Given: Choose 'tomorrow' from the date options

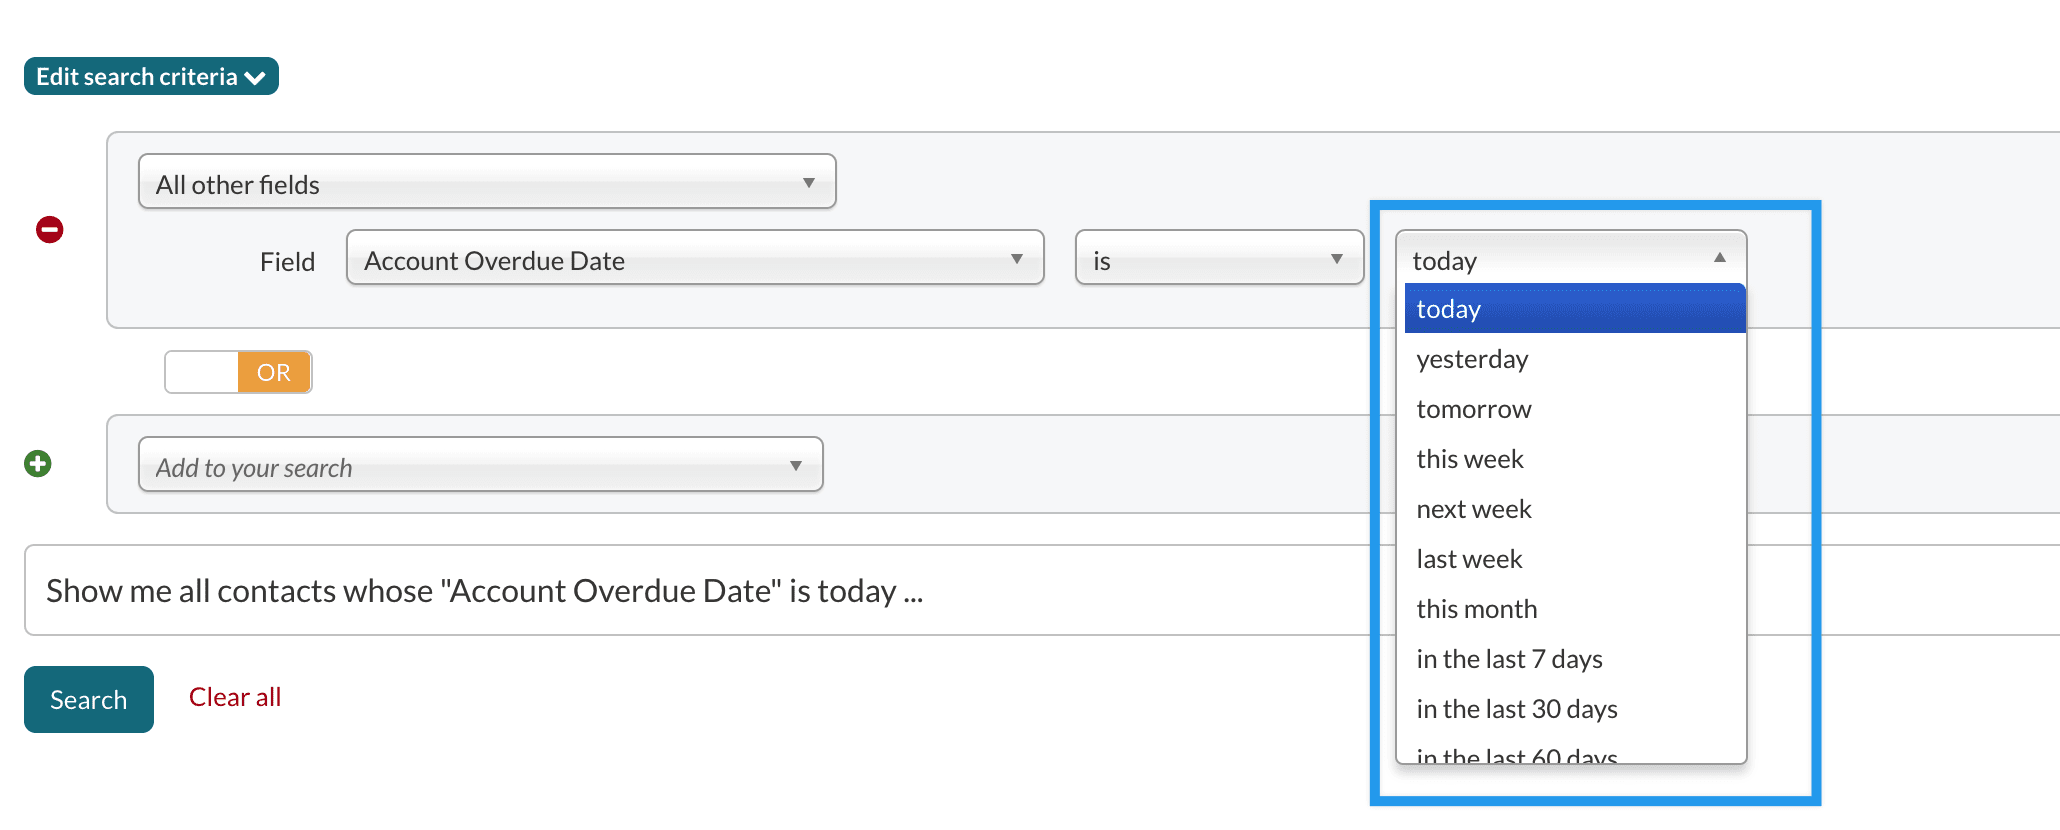Looking at the screenshot, I should point(1573,409).
